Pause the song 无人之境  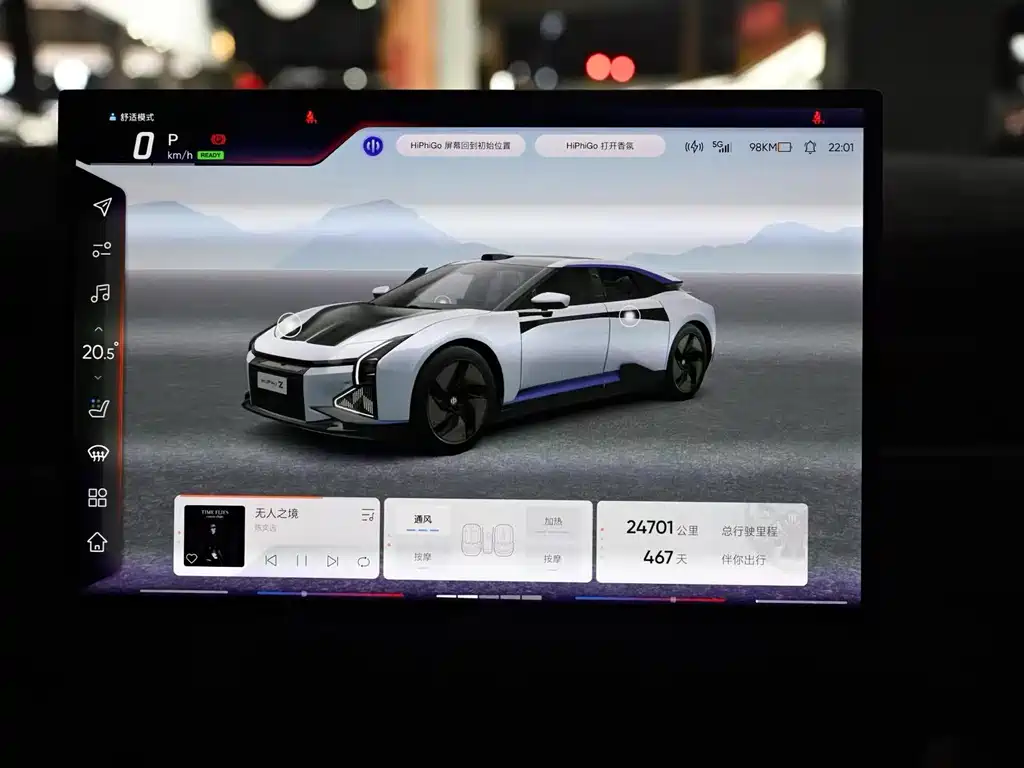pos(302,560)
